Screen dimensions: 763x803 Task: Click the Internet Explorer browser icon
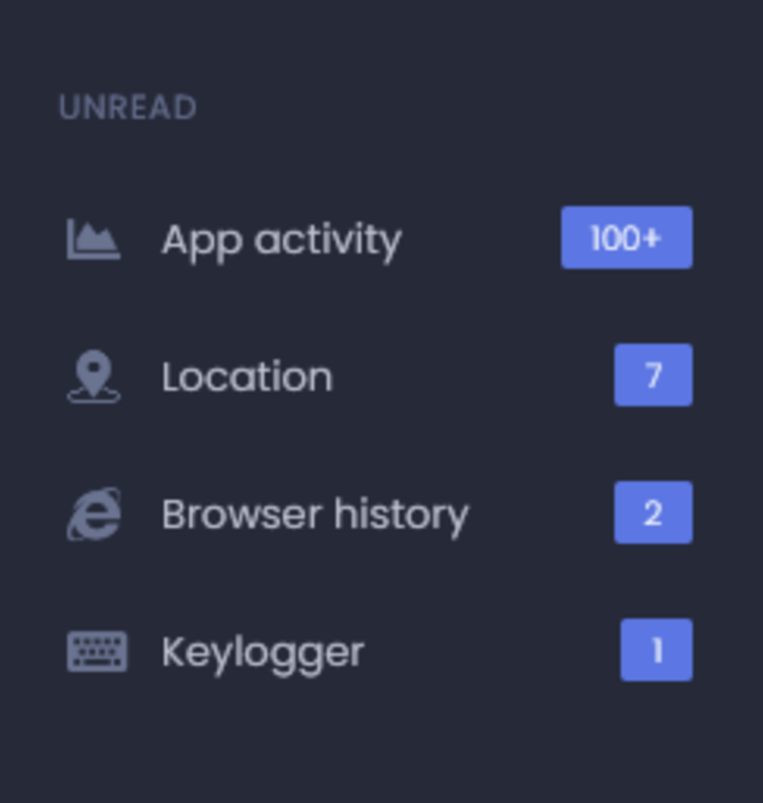(x=94, y=514)
